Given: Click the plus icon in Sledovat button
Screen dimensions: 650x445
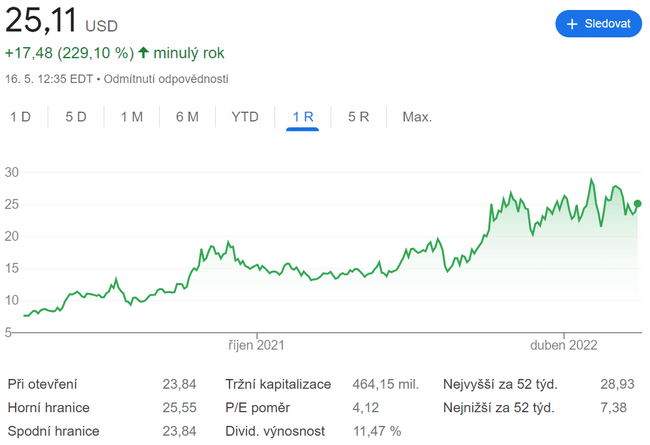Looking at the screenshot, I should tap(572, 24).
